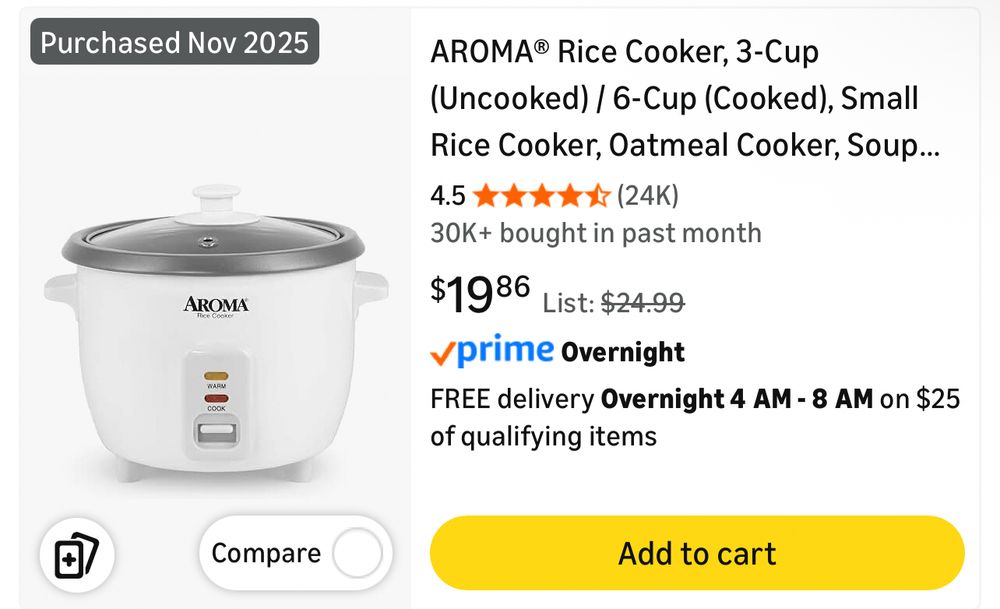Viewport: 1000px width, 609px height.
Task: Select the Prime logo icon
Action: coord(495,350)
